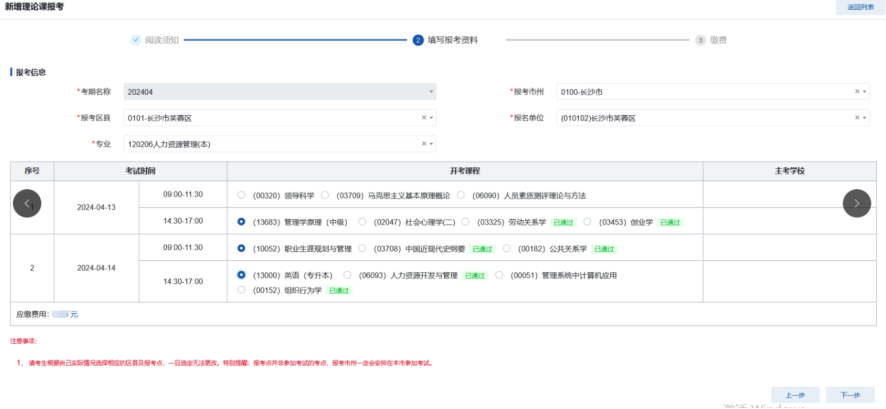The image size is (886, 409).
Task: Click the step 2 填写报考资料 circle icon
Action: [418, 40]
